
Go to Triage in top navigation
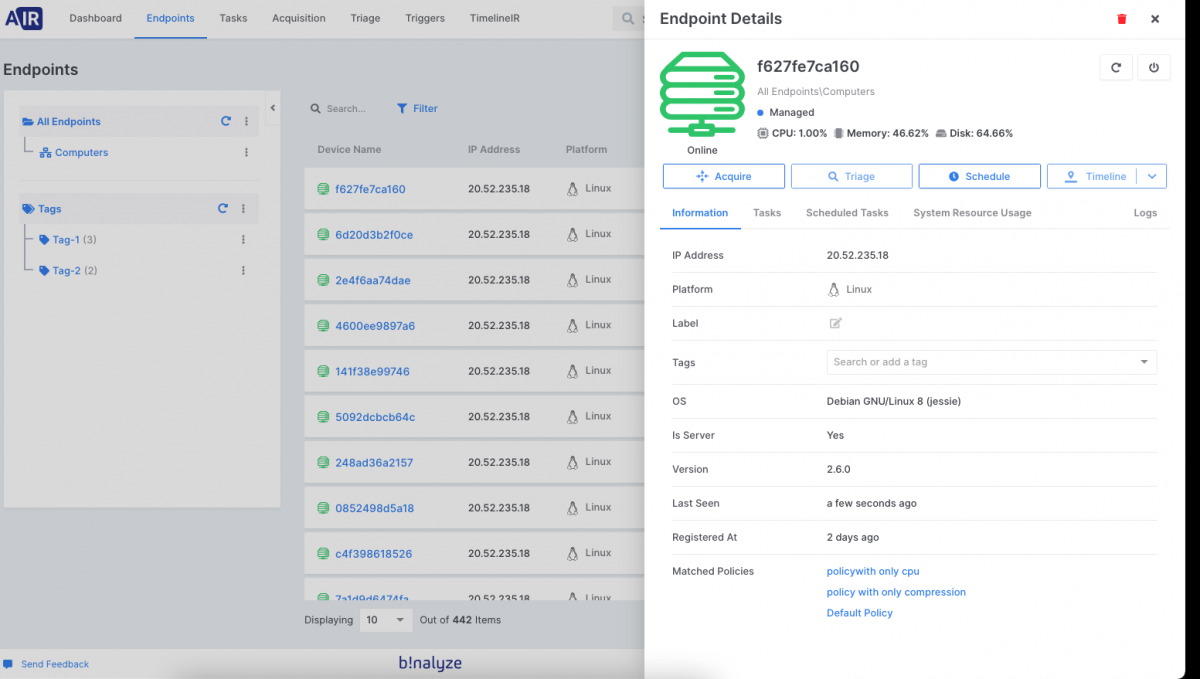tap(365, 18)
